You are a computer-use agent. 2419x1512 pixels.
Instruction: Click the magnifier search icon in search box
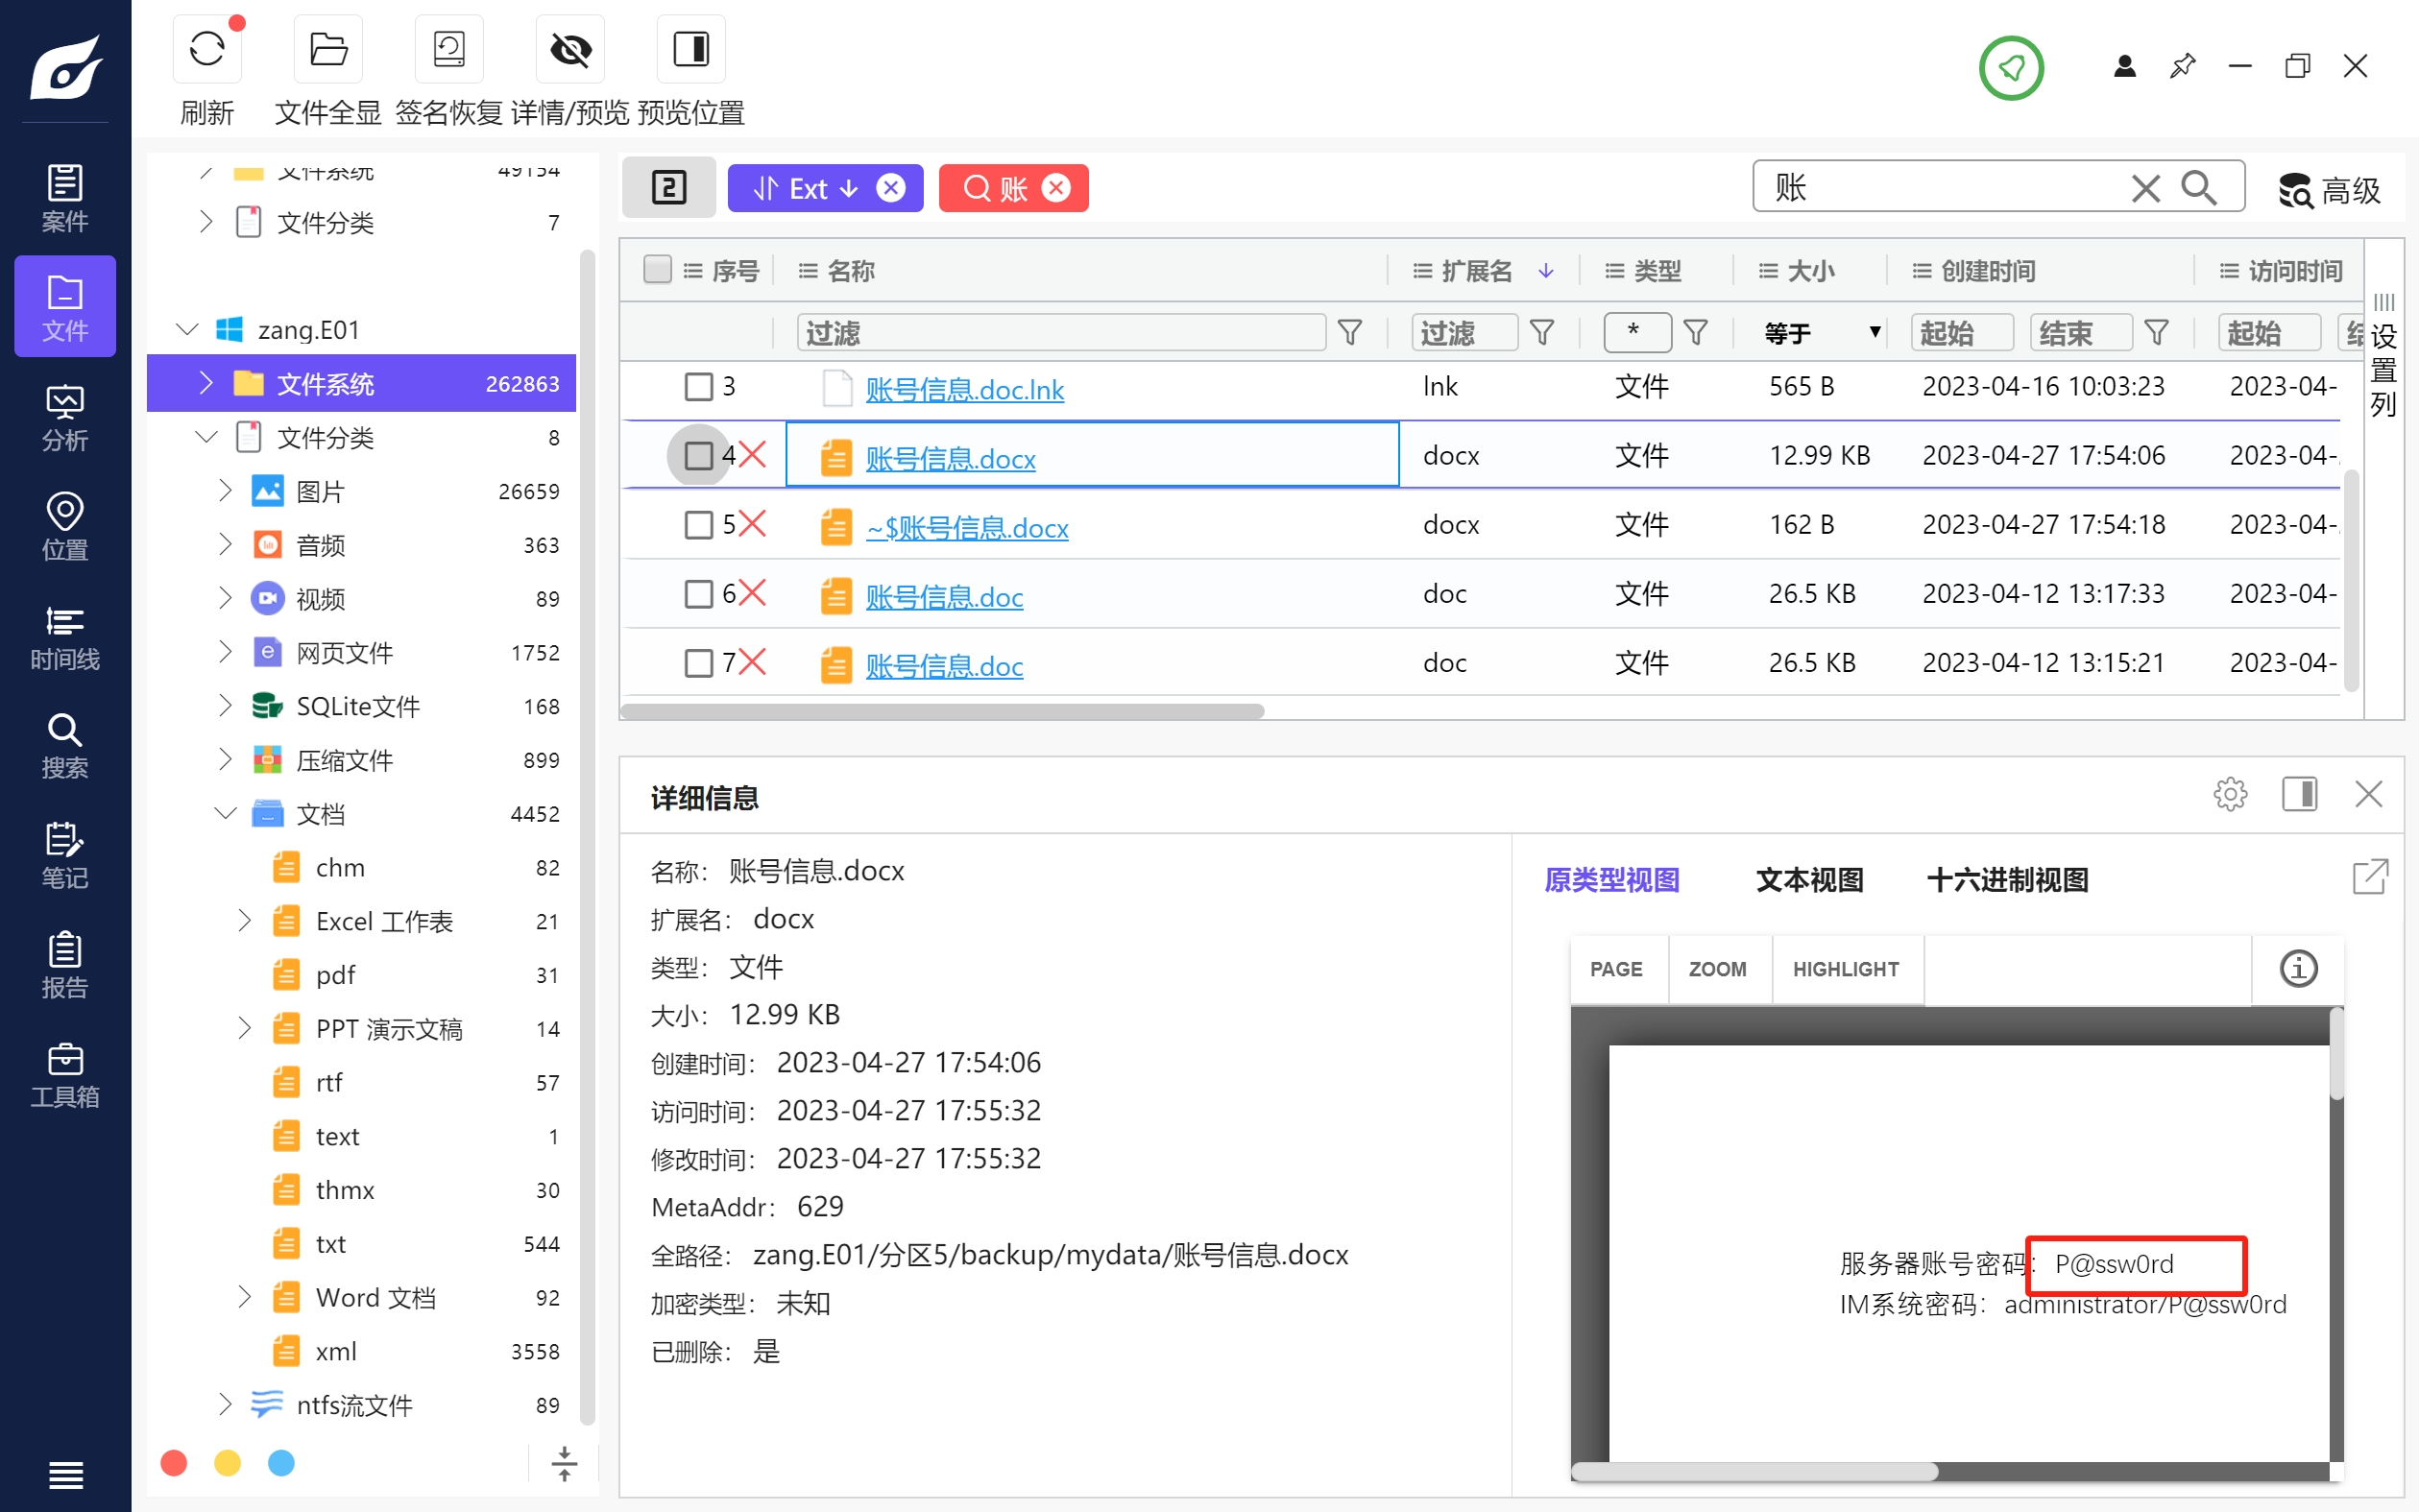2199,187
